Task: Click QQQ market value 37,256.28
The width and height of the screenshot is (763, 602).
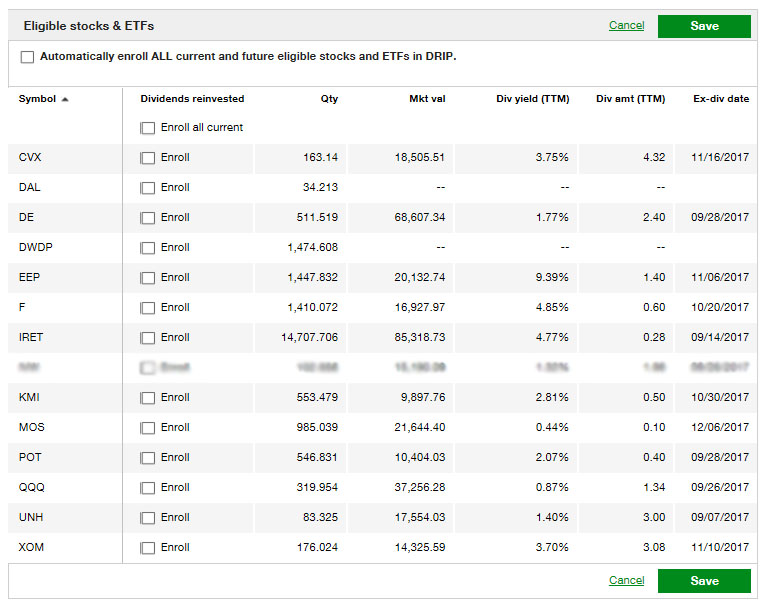Action: [419, 487]
